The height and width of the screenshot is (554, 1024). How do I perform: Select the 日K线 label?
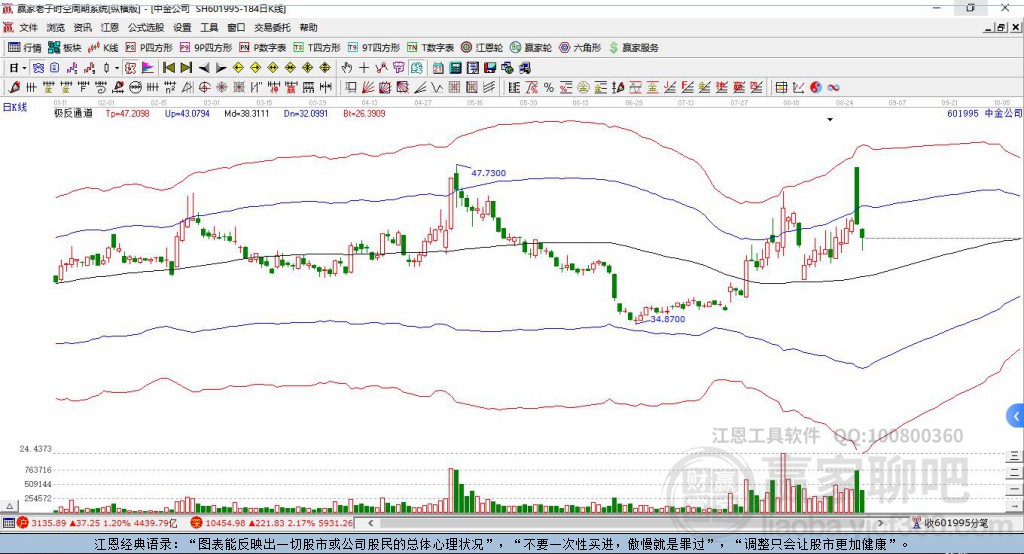click(15, 107)
